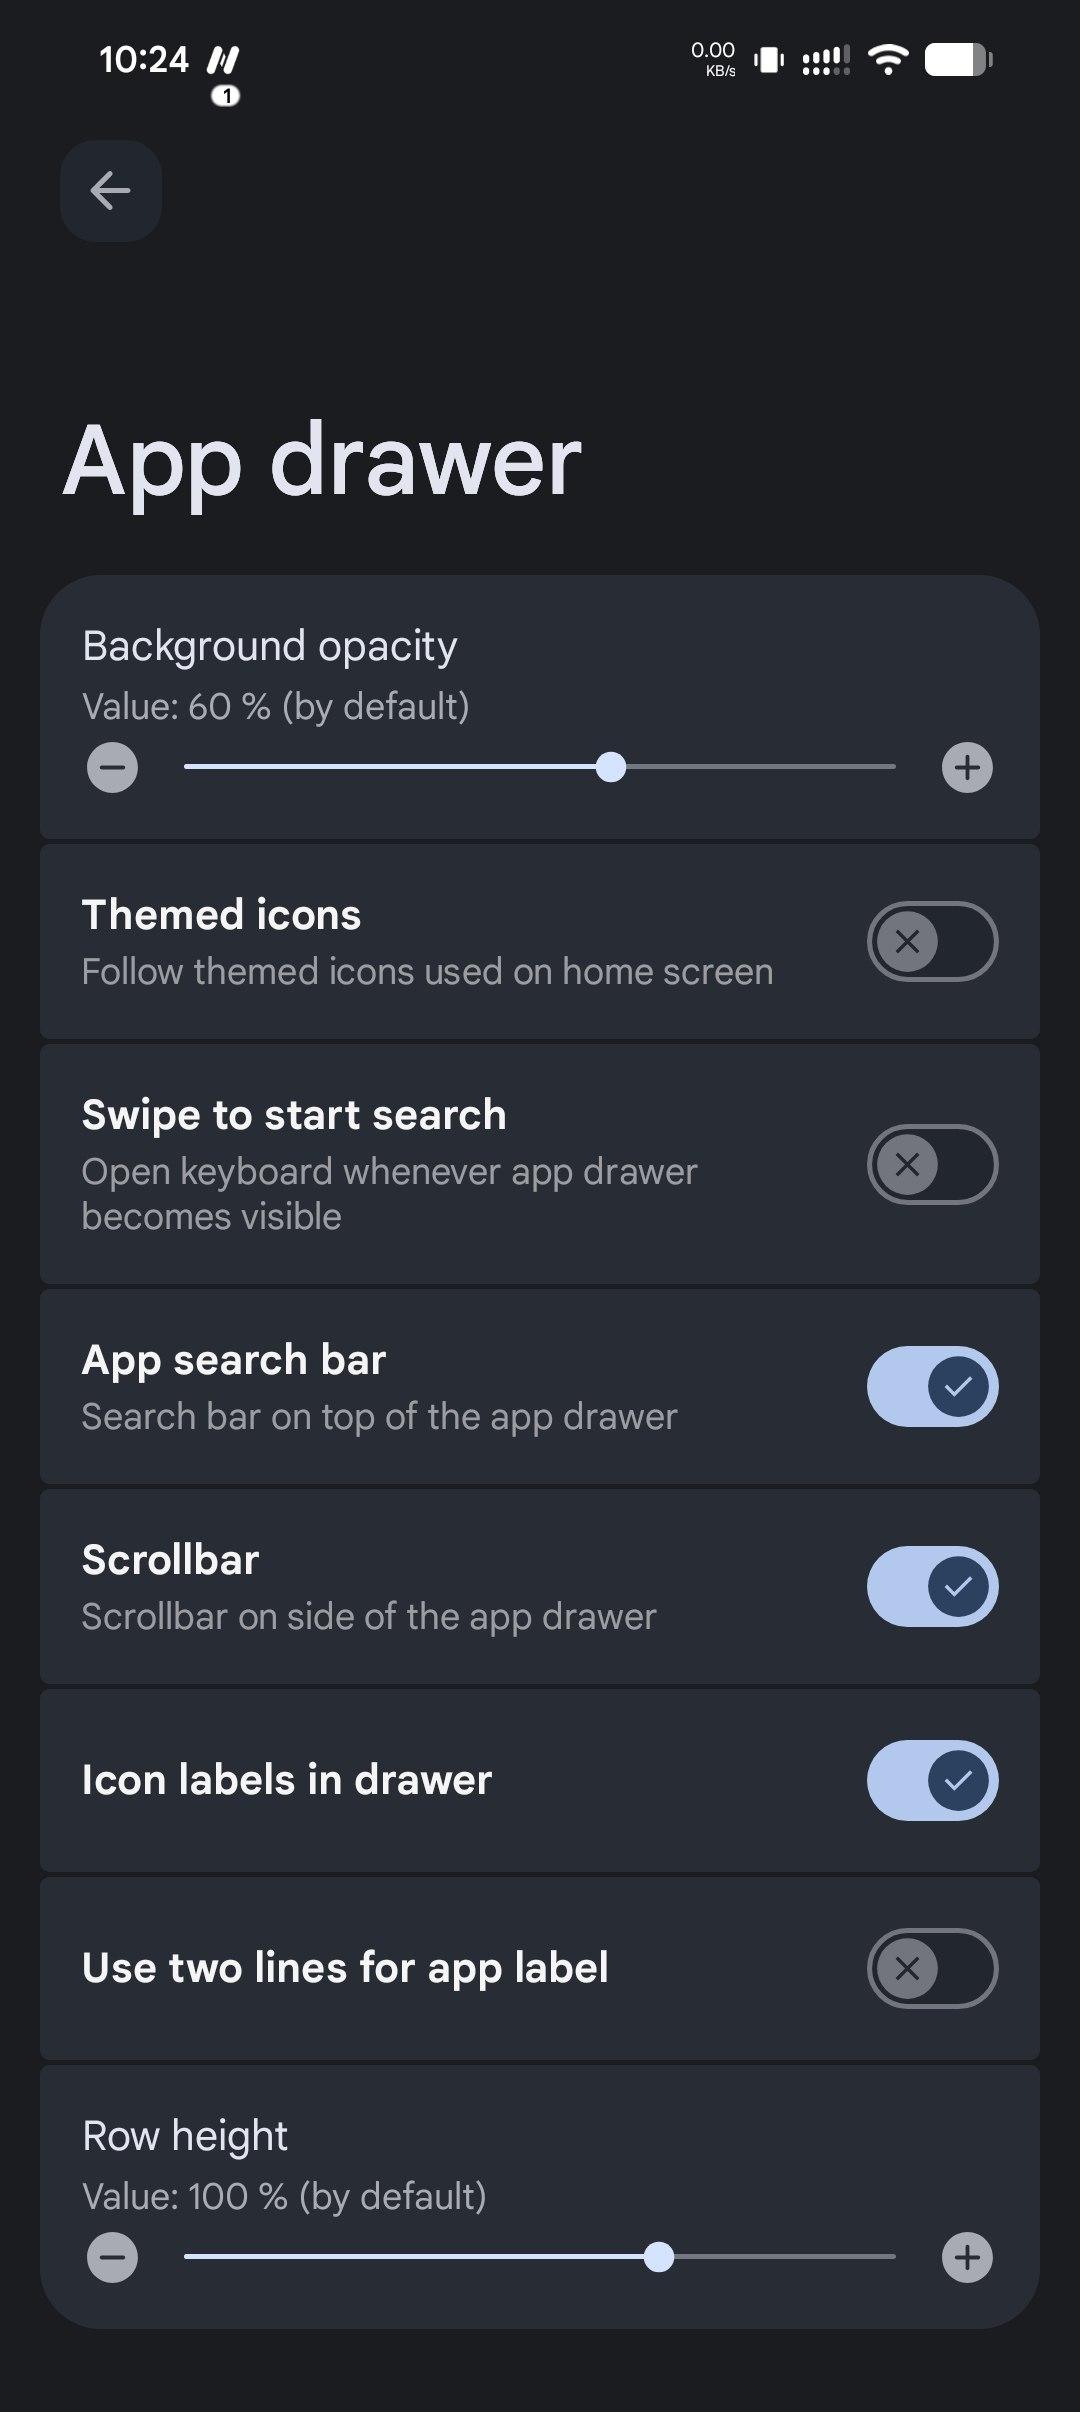Disable Icon labels in drawer
1080x2412 pixels.
[932, 1780]
